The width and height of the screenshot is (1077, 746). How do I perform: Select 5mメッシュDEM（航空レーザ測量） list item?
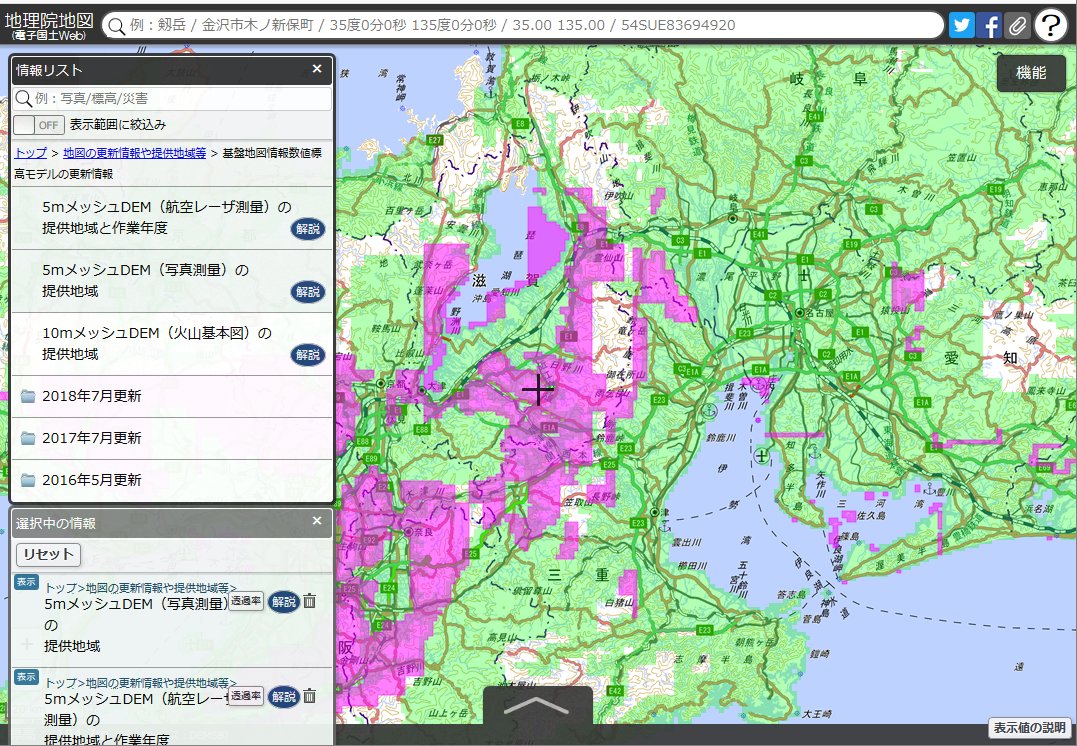click(172, 218)
